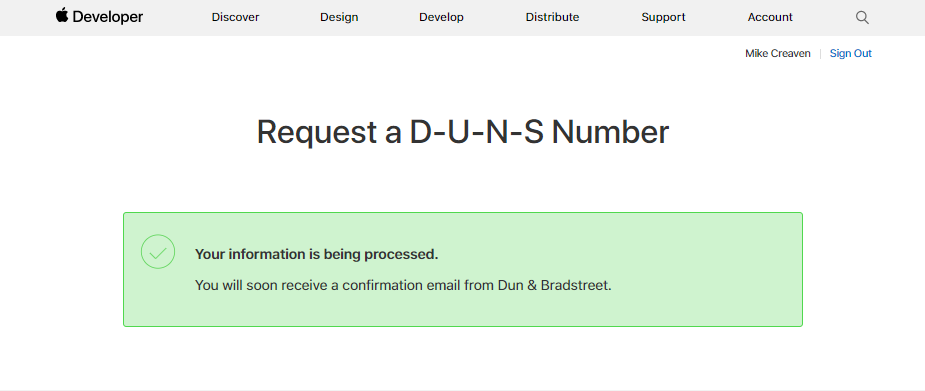Click the Request a D-U-N-S Number heading
The height and width of the screenshot is (391, 925).
[x=463, y=132]
